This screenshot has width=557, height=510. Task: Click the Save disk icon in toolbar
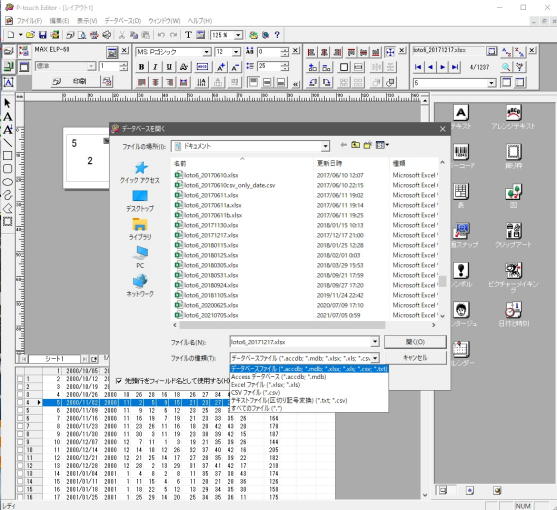(x=43, y=35)
